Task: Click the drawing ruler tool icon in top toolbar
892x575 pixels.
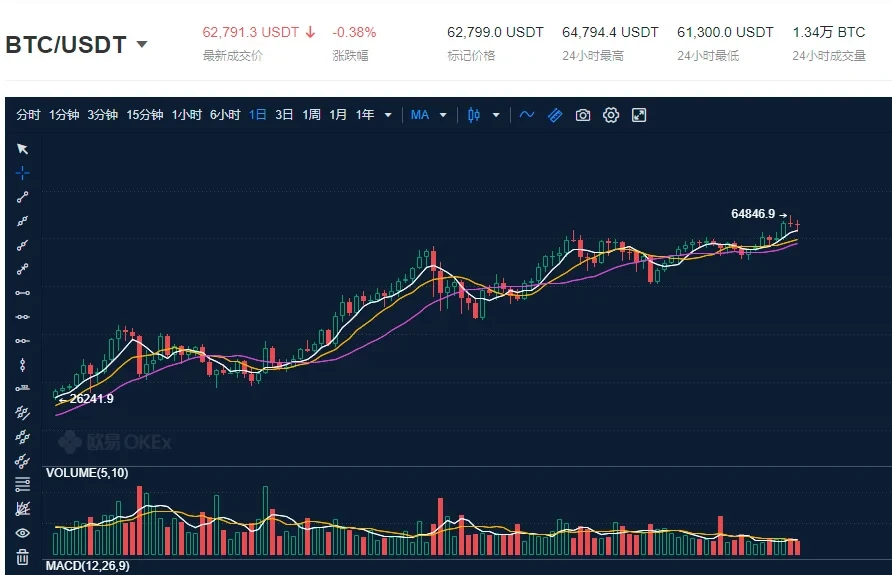Action: 555,115
